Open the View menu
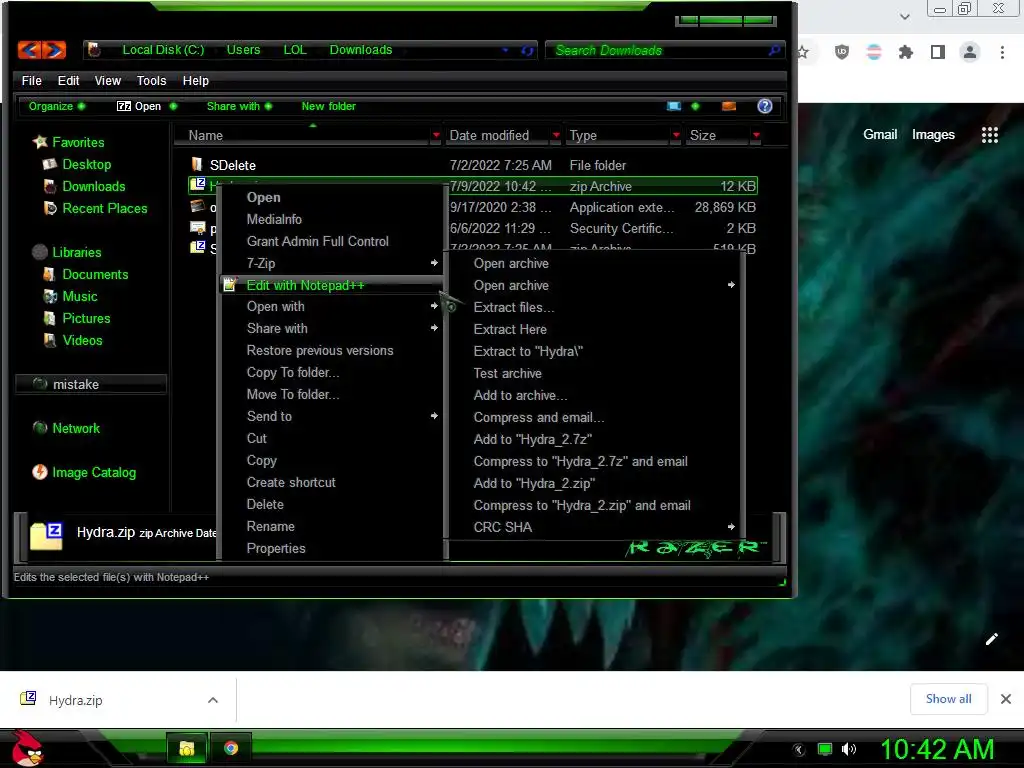 [x=108, y=80]
